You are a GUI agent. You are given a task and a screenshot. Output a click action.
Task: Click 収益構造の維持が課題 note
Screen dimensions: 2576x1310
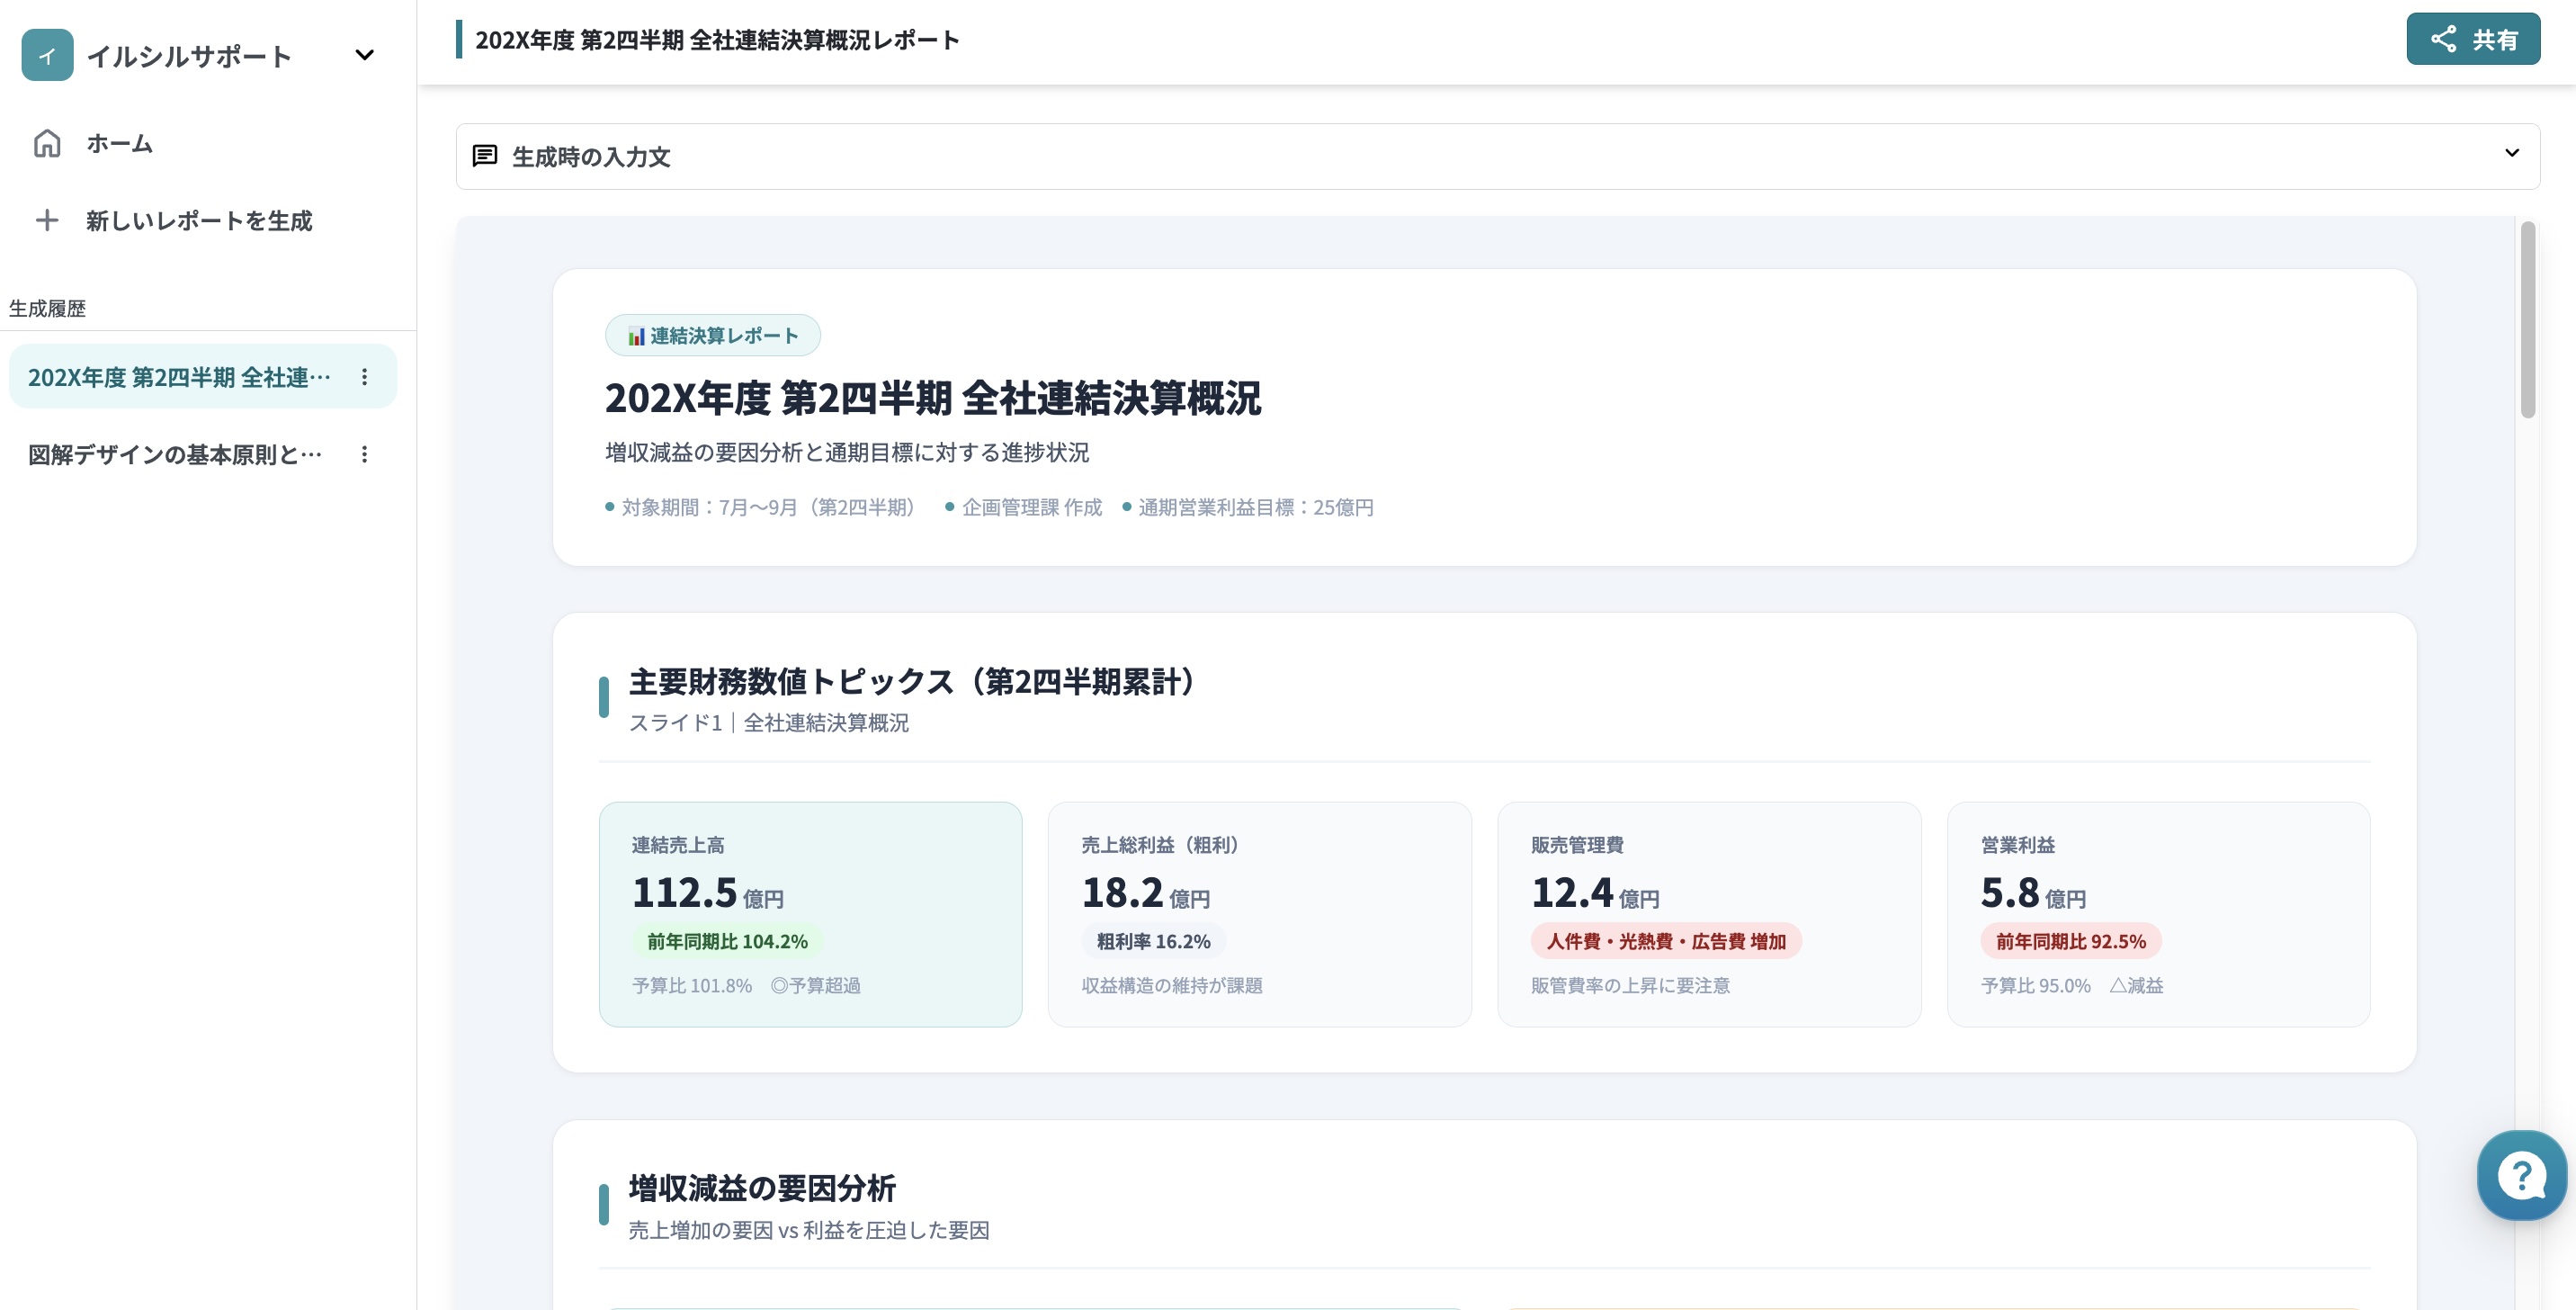point(1172,985)
